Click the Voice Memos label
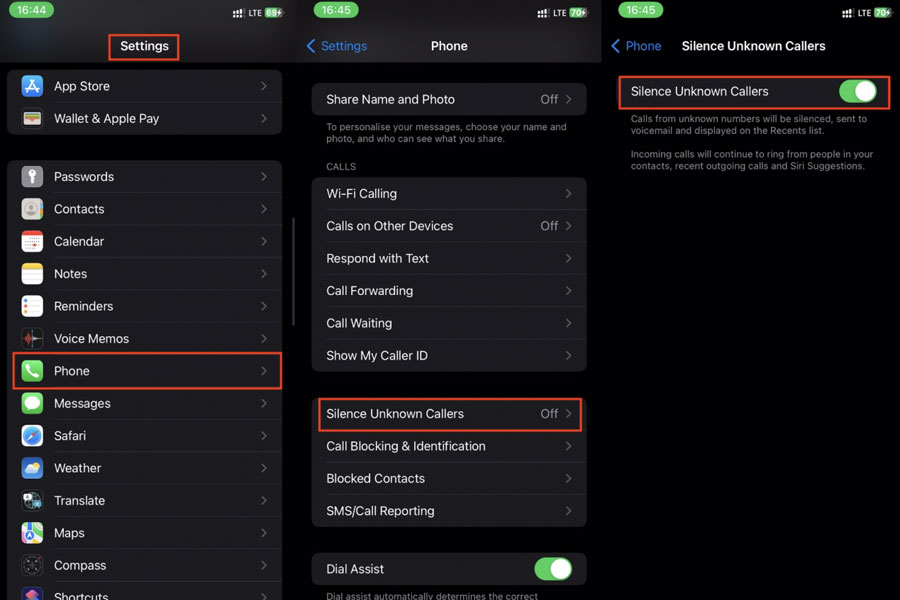The height and width of the screenshot is (600, 900). click(x=91, y=339)
